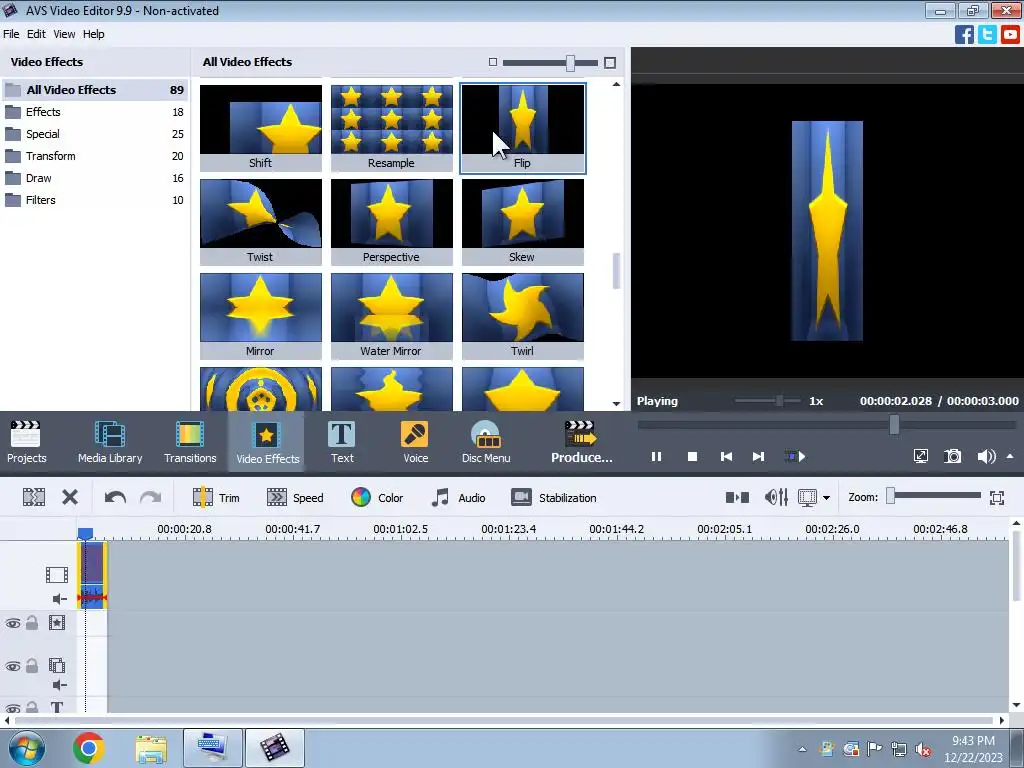Open the Edit menu

pos(36,34)
